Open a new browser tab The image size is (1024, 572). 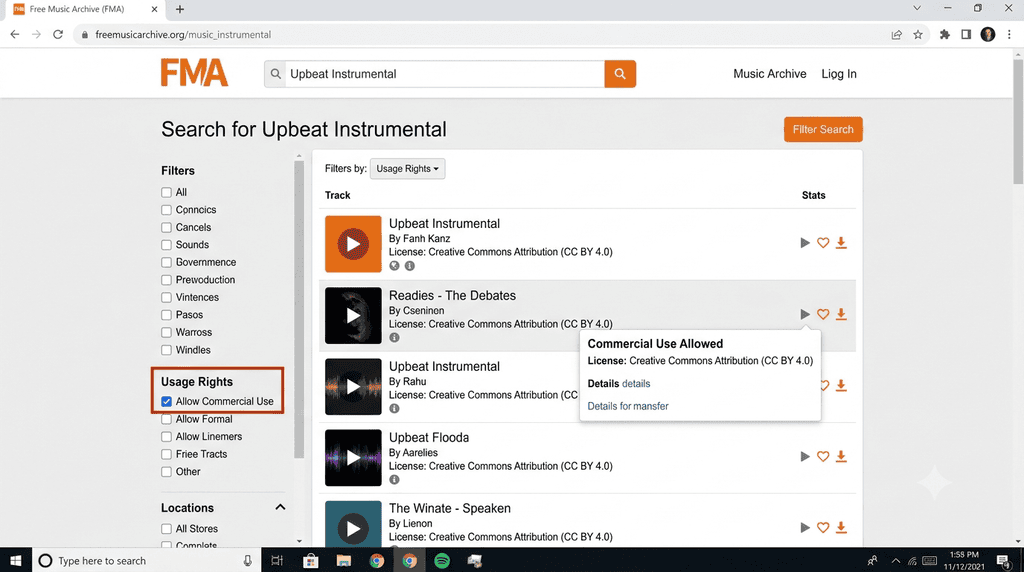[180, 9]
